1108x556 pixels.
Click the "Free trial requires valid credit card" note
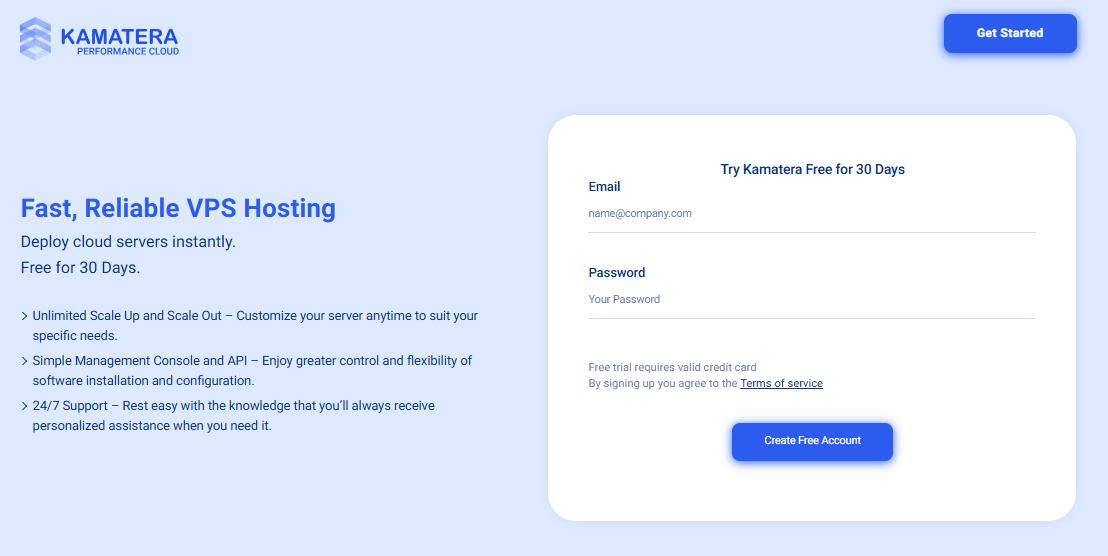672,368
